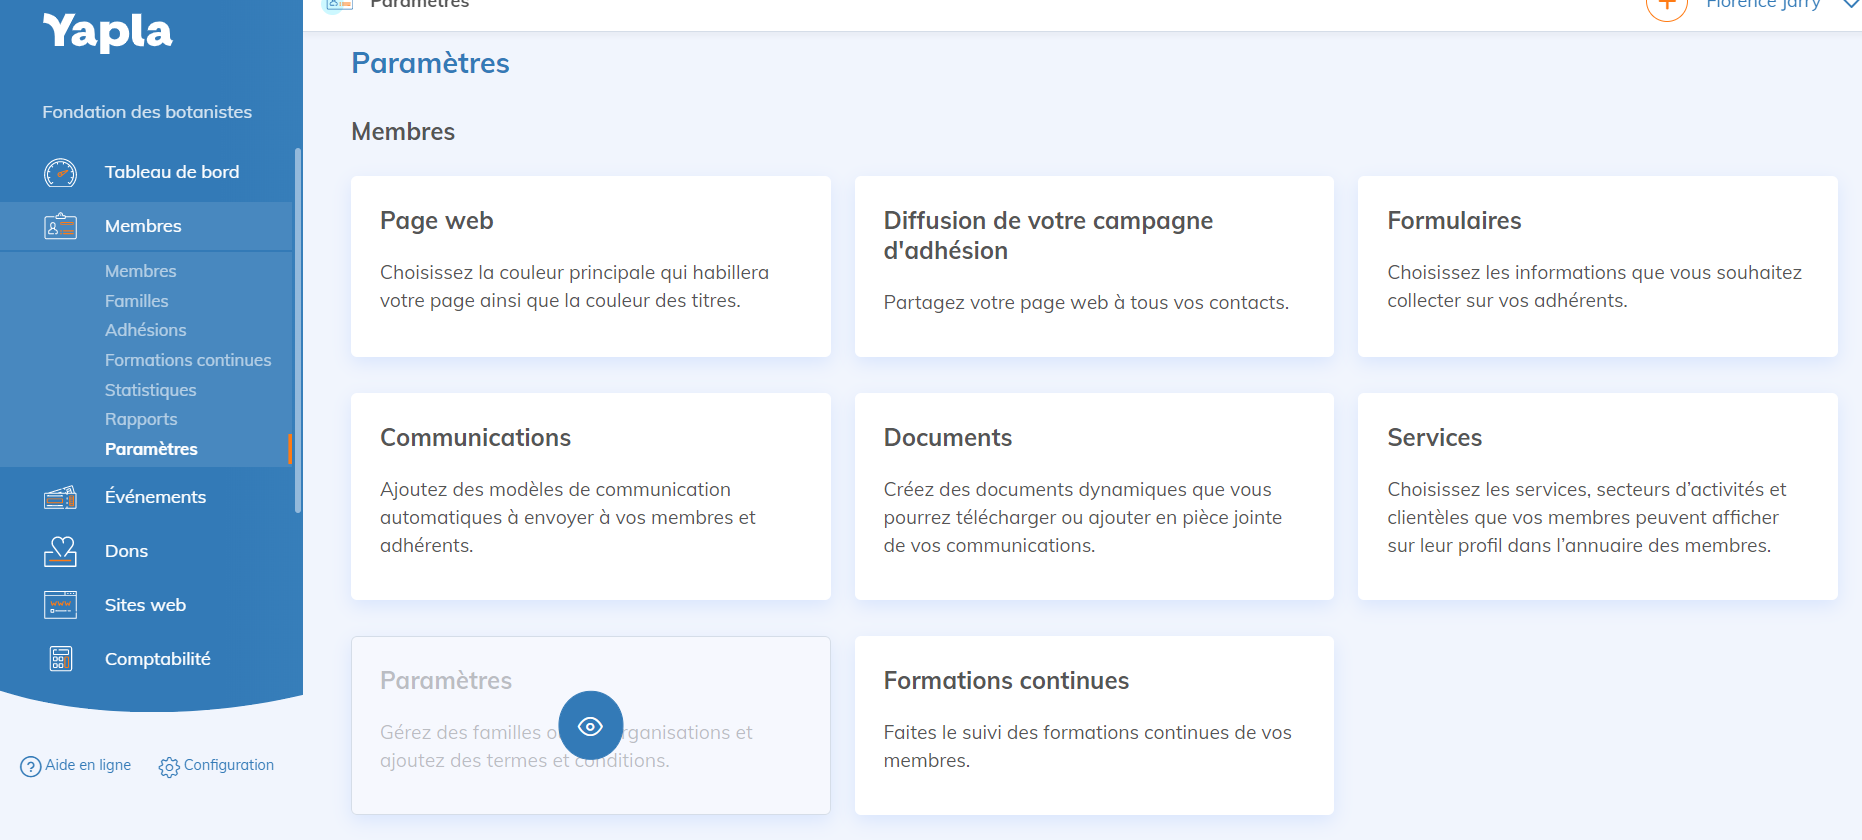Click the Membres ID card icon
Screen dimensions: 1862x840
pos(60,227)
